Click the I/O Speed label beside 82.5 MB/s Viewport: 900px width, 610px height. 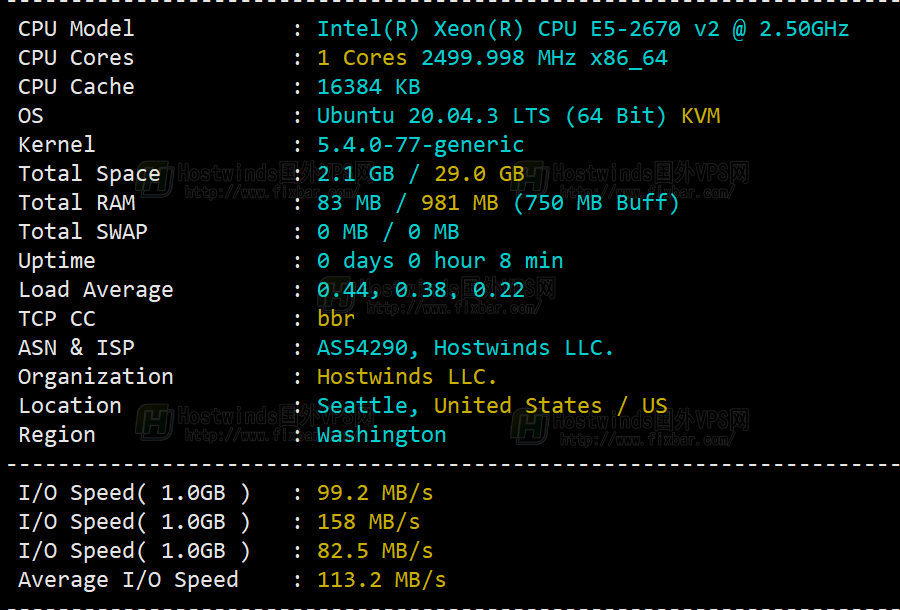[x=135, y=551]
